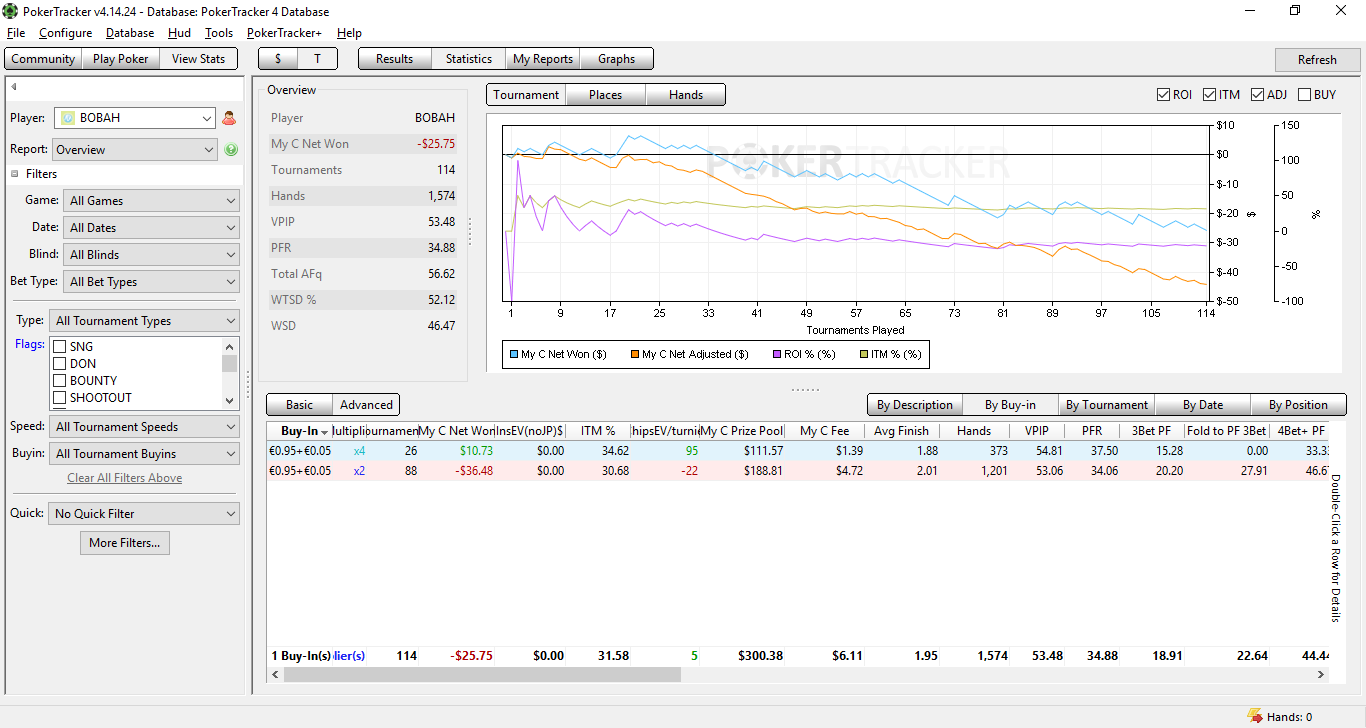
Task: Click the PokerTracker icon in the title bar
Action: [x=10, y=10]
